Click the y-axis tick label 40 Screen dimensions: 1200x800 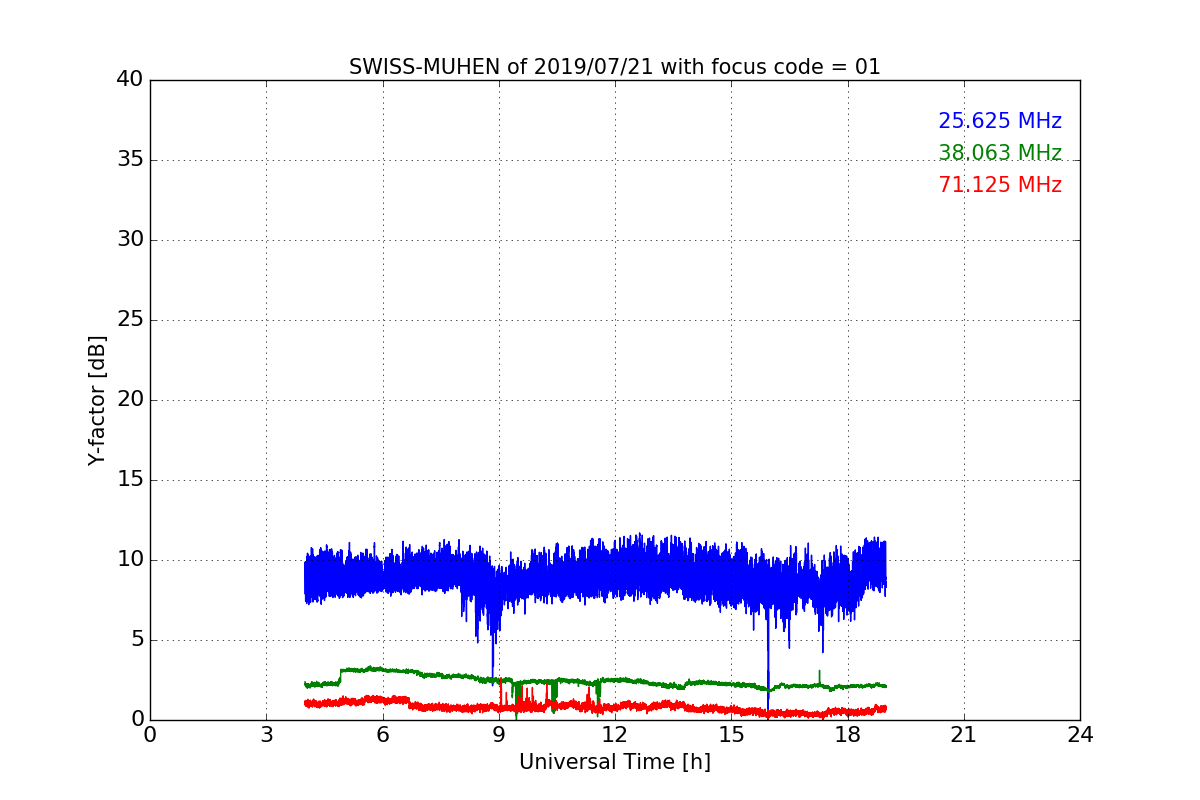pos(130,80)
